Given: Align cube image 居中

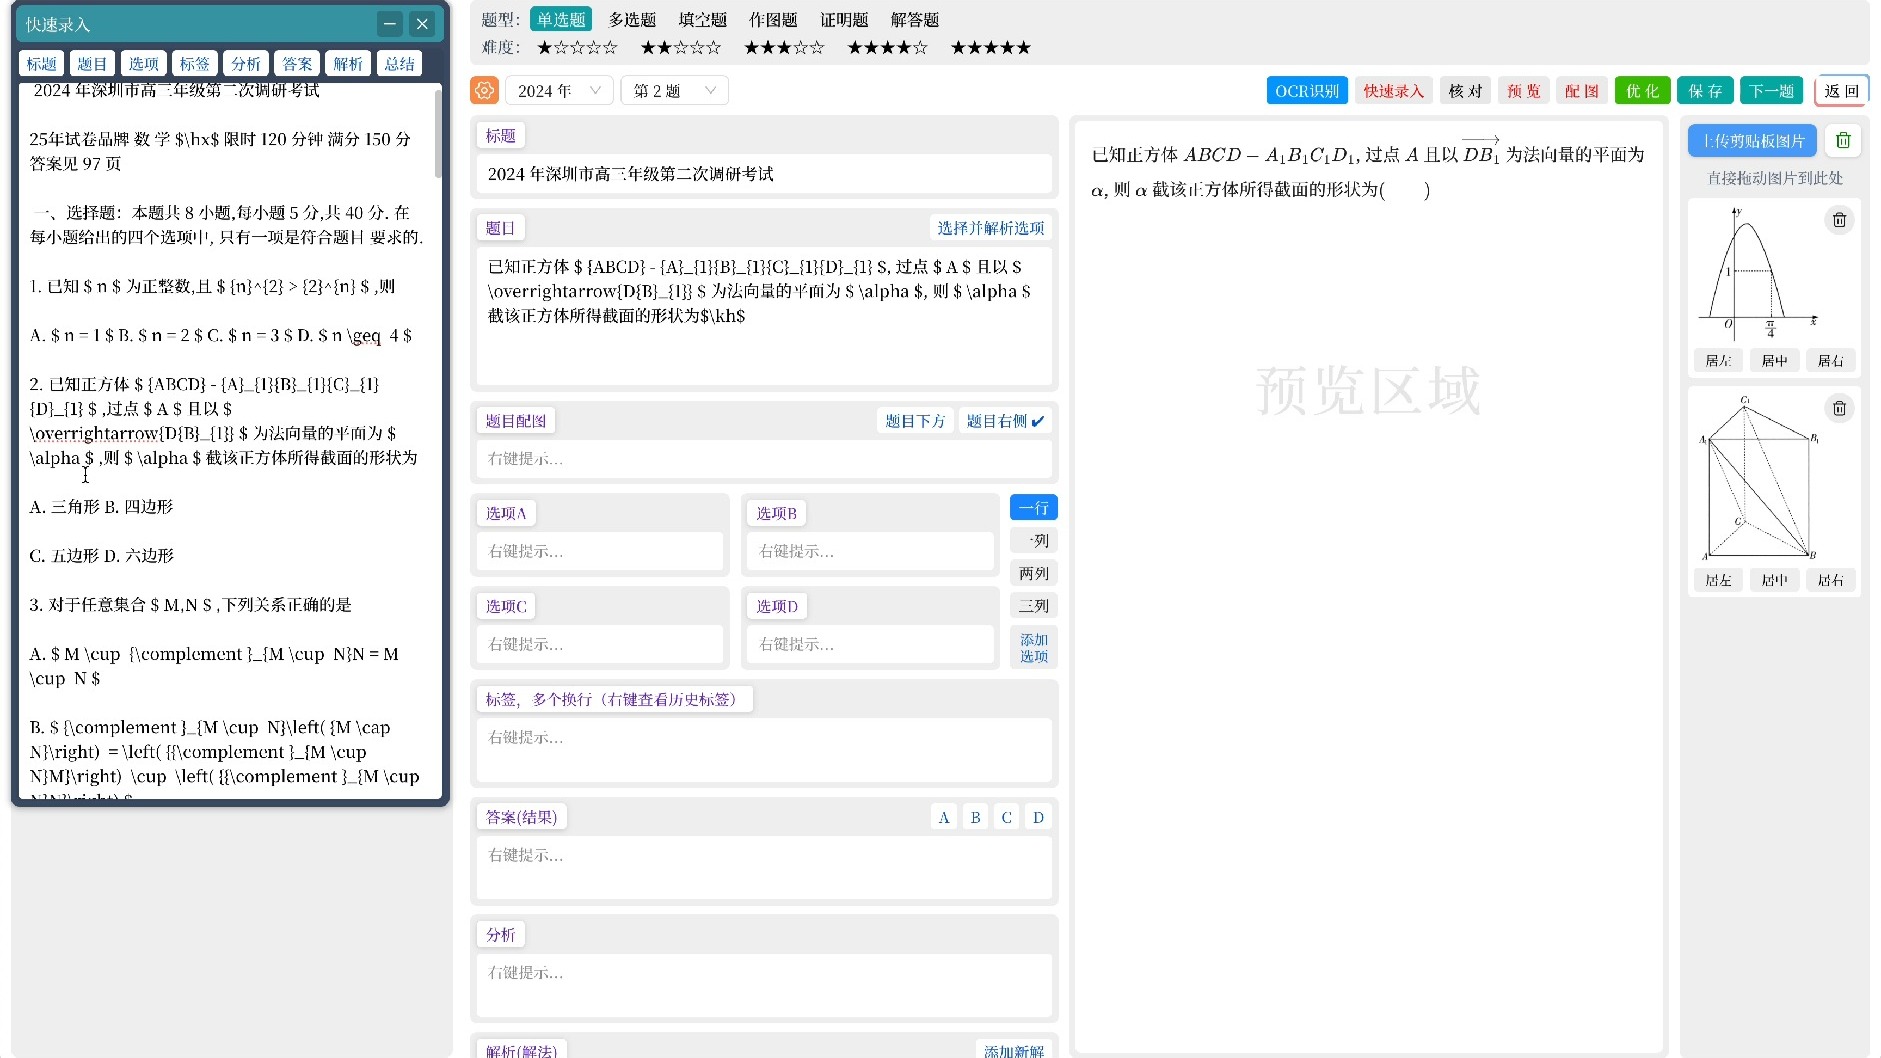Looking at the screenshot, I should (1774, 580).
